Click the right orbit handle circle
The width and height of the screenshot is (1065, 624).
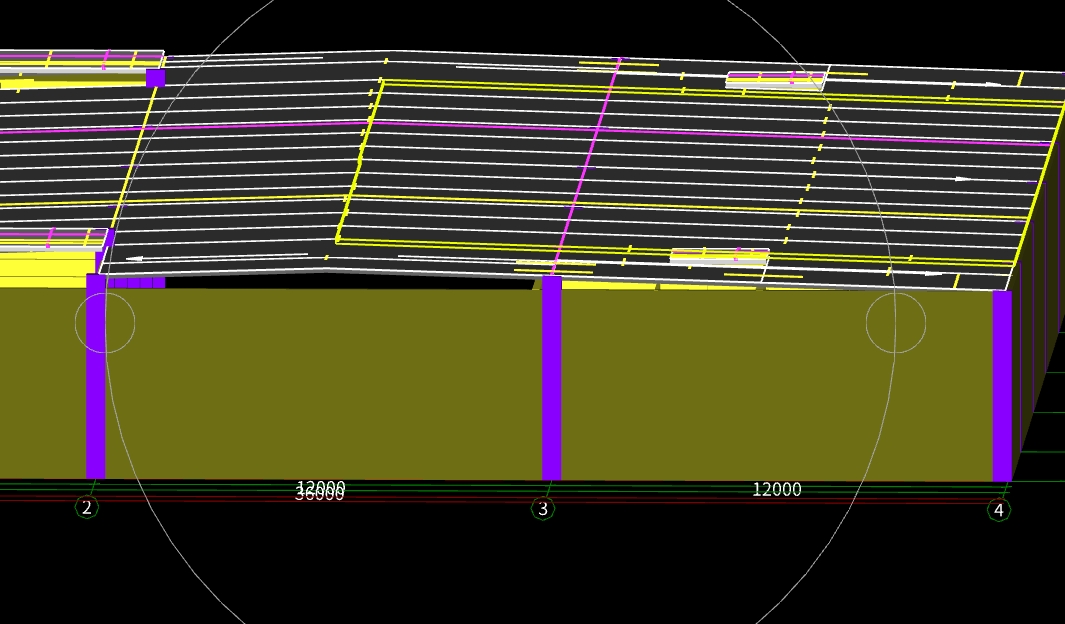(x=896, y=323)
